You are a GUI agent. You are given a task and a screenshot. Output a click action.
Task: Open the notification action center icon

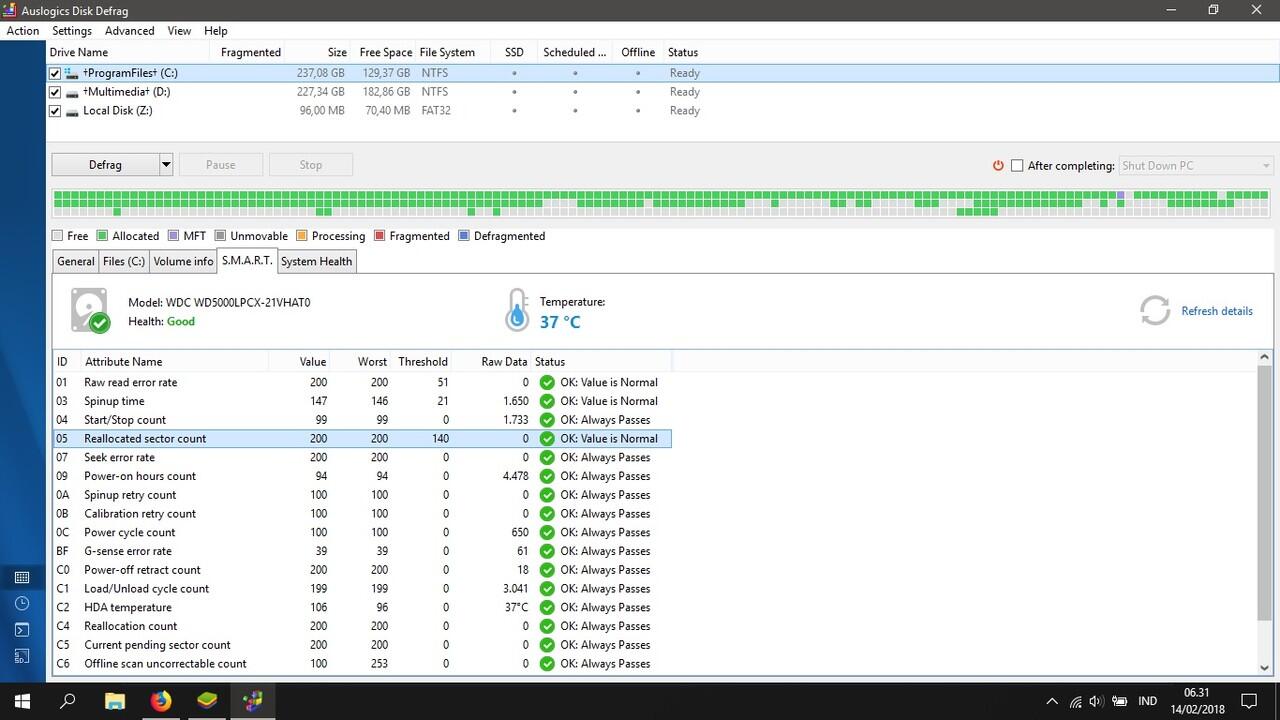pos(1249,701)
